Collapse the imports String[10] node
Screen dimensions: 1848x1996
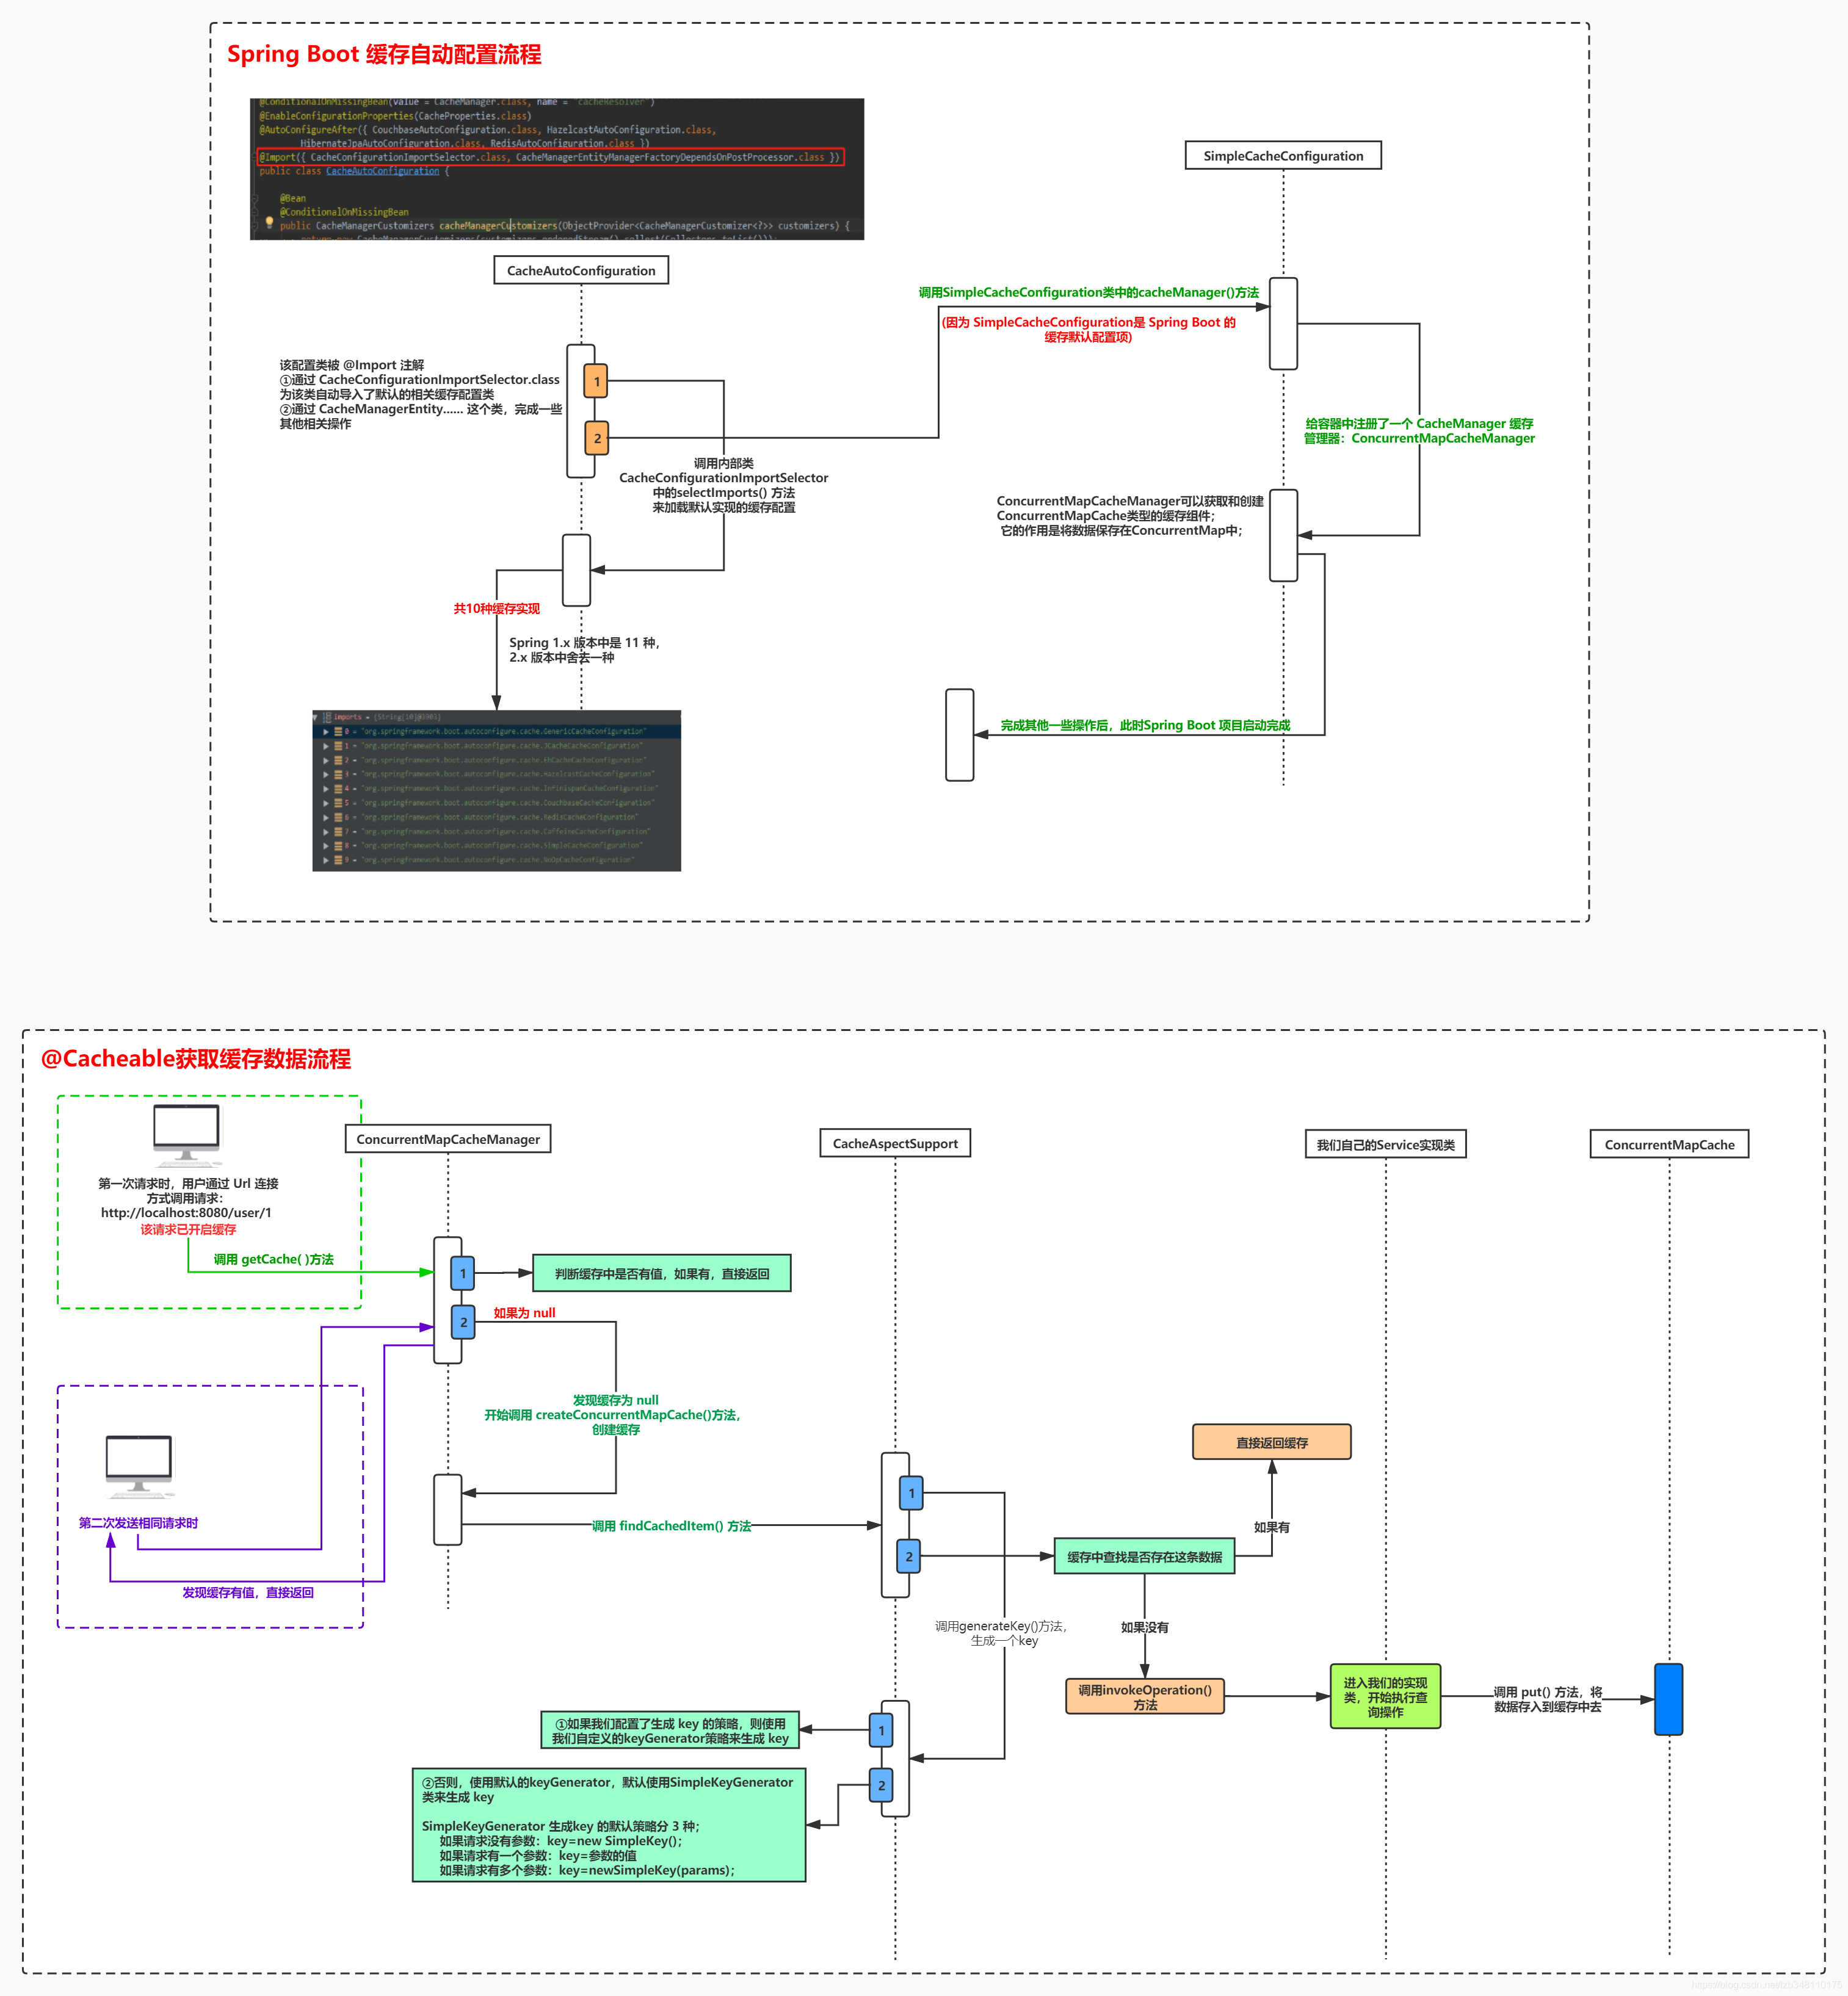316,717
